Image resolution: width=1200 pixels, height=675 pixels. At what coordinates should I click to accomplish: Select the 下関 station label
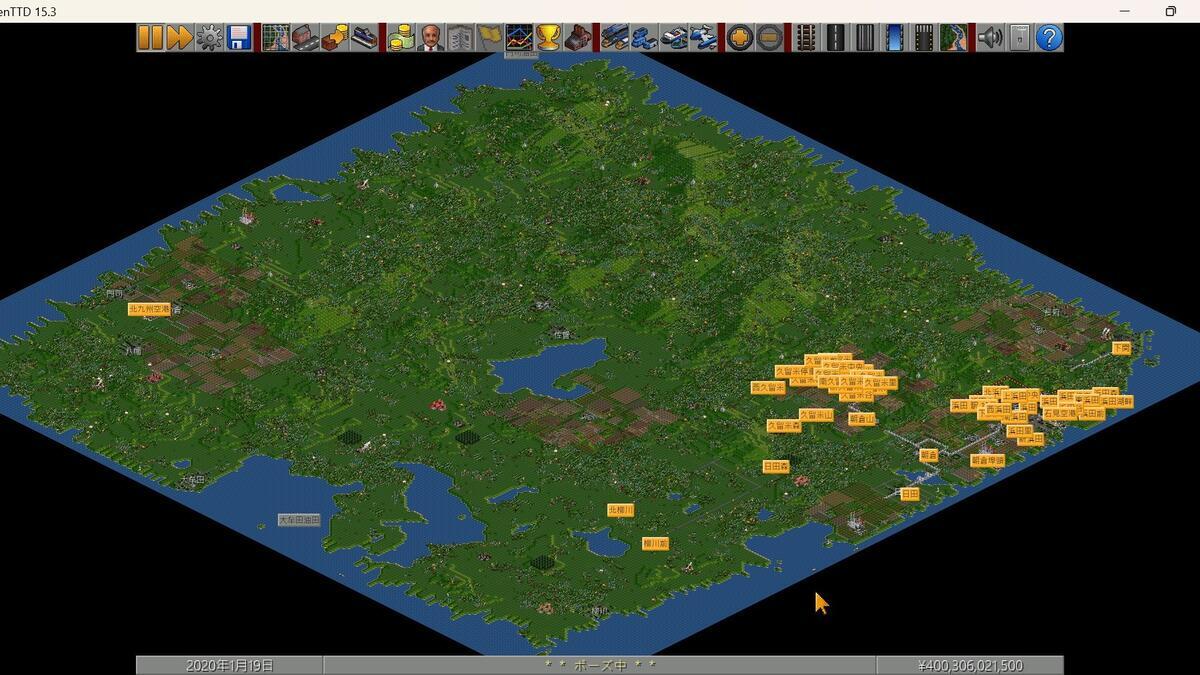[x=1121, y=348]
